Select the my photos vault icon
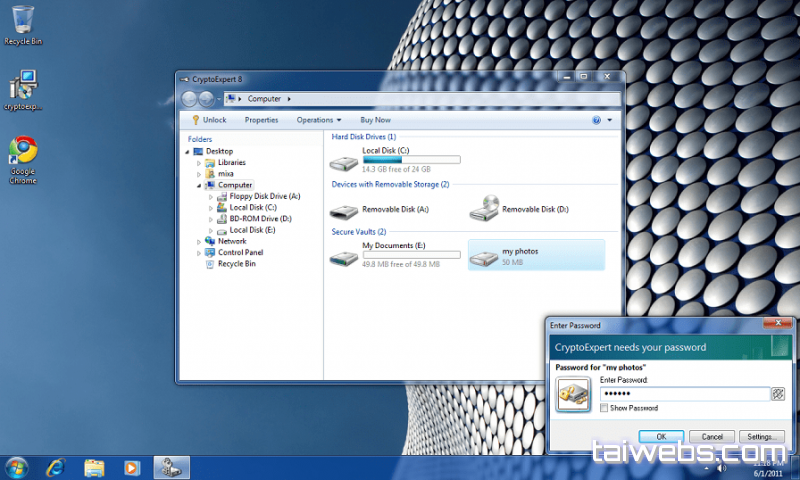 pos(483,256)
